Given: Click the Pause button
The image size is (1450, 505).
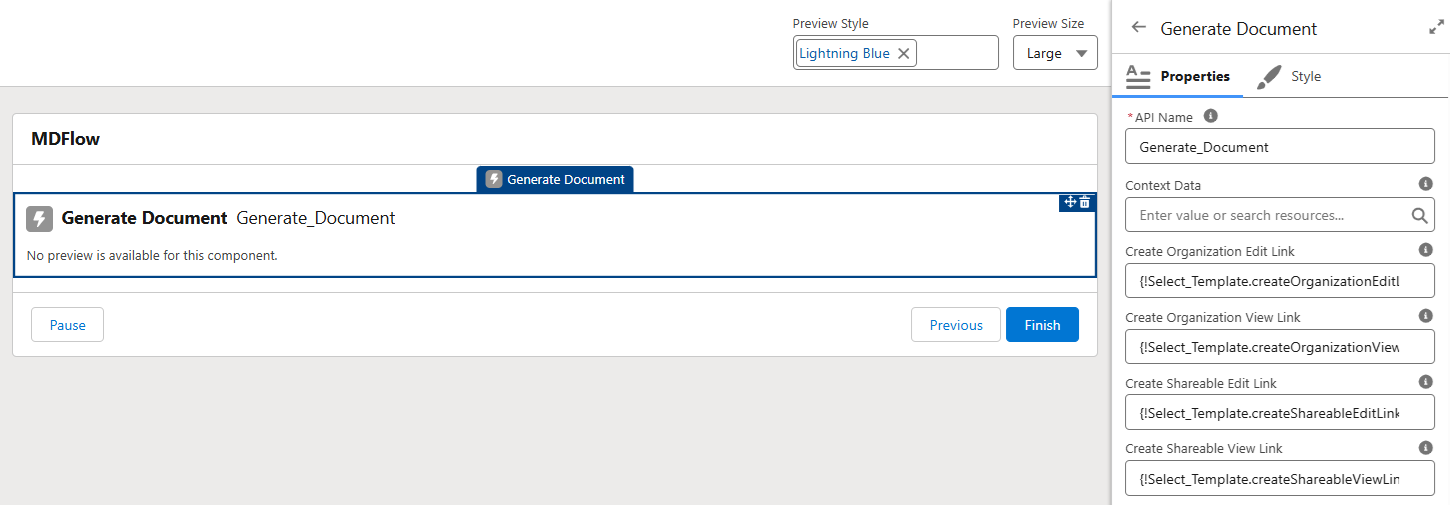Looking at the screenshot, I should click(x=67, y=325).
